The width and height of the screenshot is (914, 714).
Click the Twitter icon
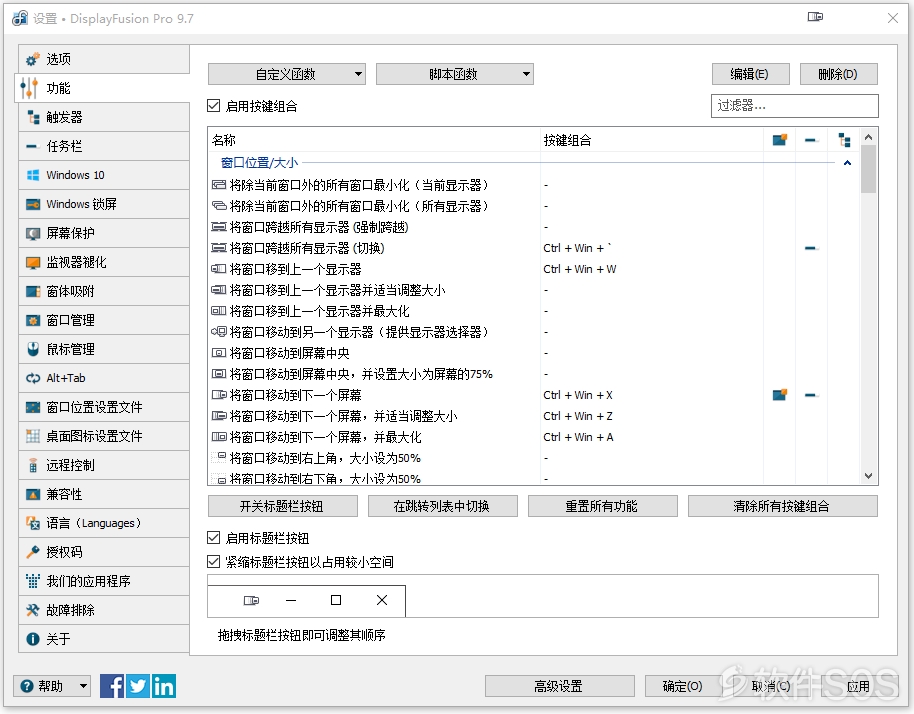click(x=138, y=686)
